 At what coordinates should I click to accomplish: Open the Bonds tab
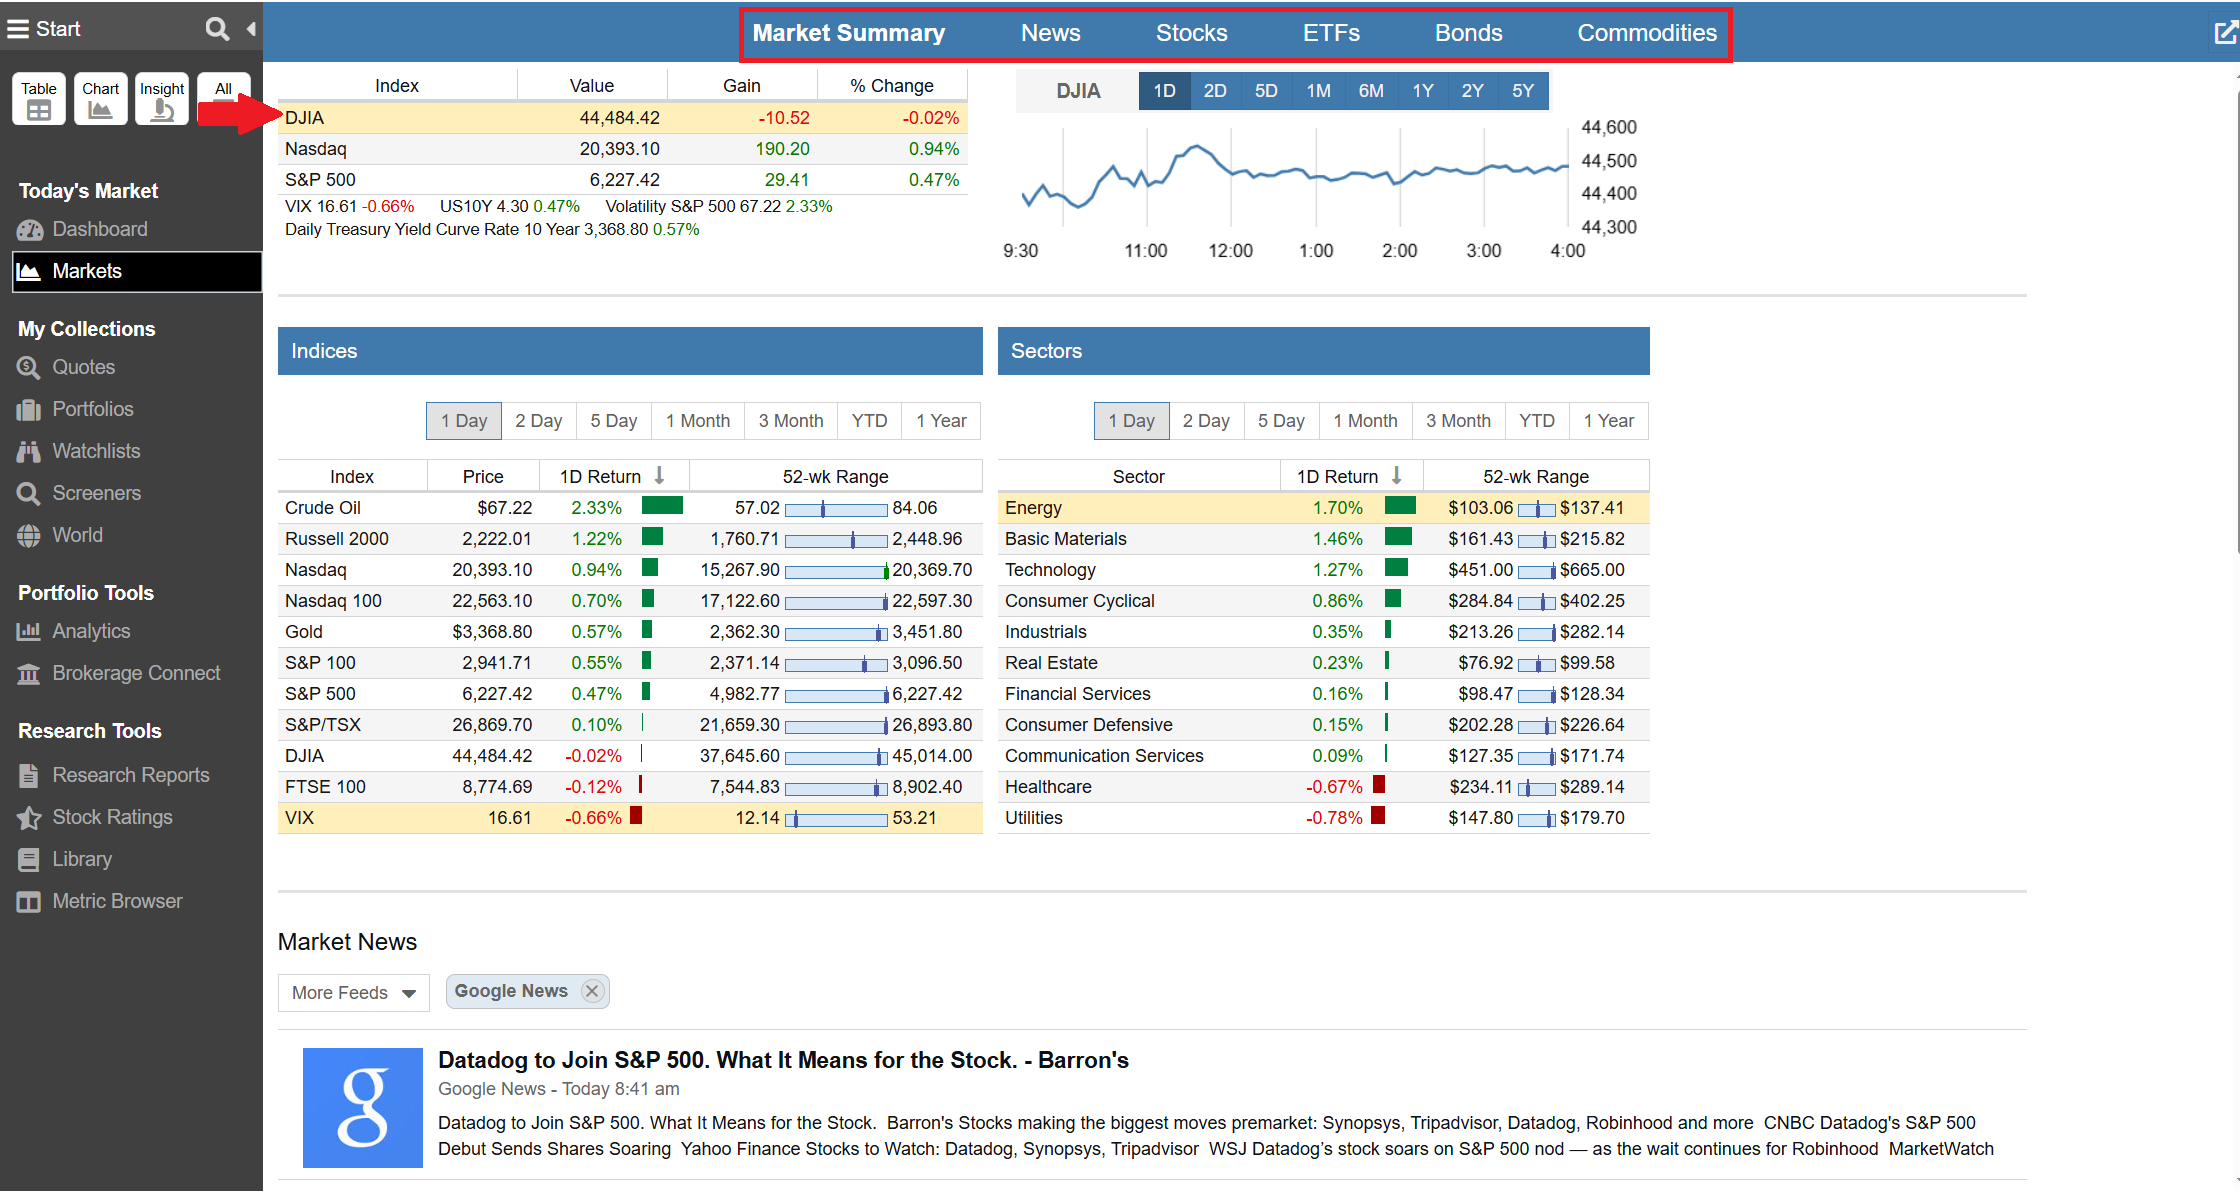(x=1467, y=32)
